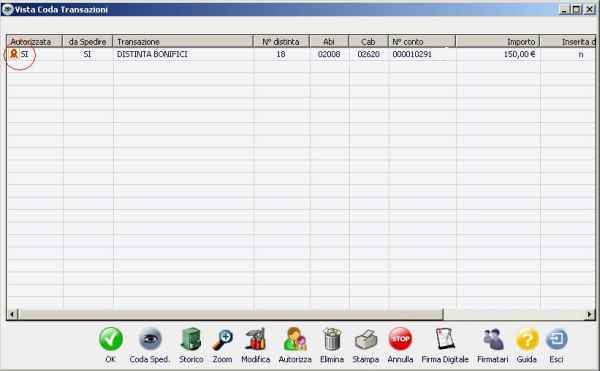Open Coda Sped. eye icon
The height and width of the screenshot is (371, 600).
150,339
